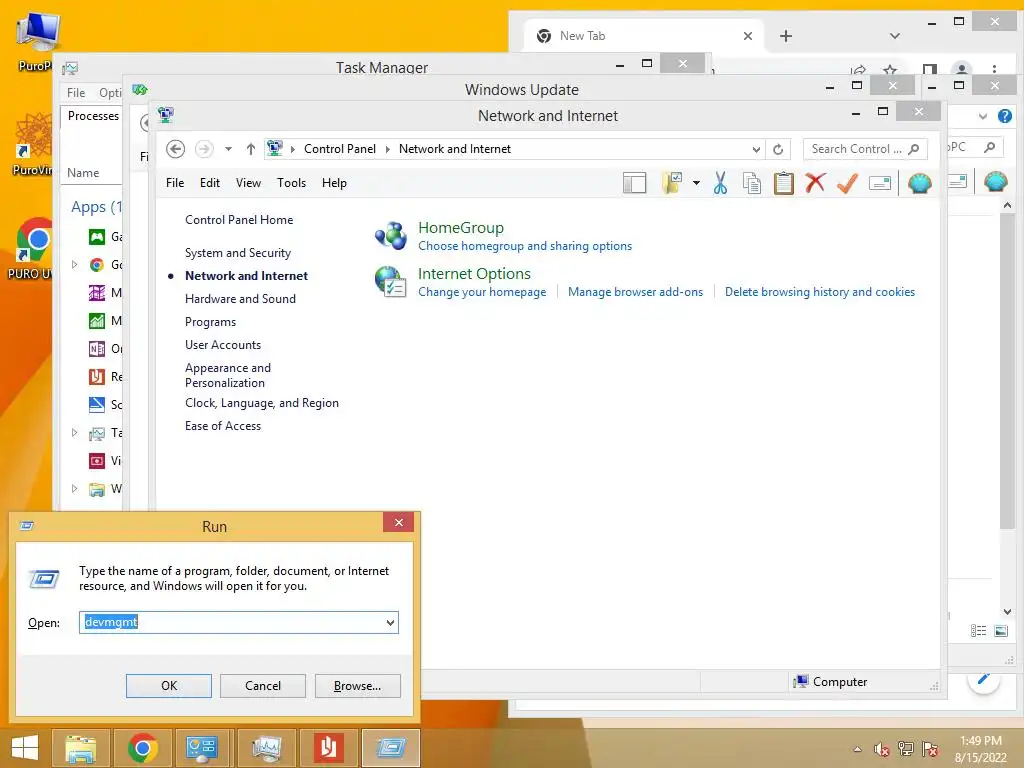Expand the Task Manager process row arrow
Image resolution: width=1024 pixels, height=768 pixels.
(74, 432)
